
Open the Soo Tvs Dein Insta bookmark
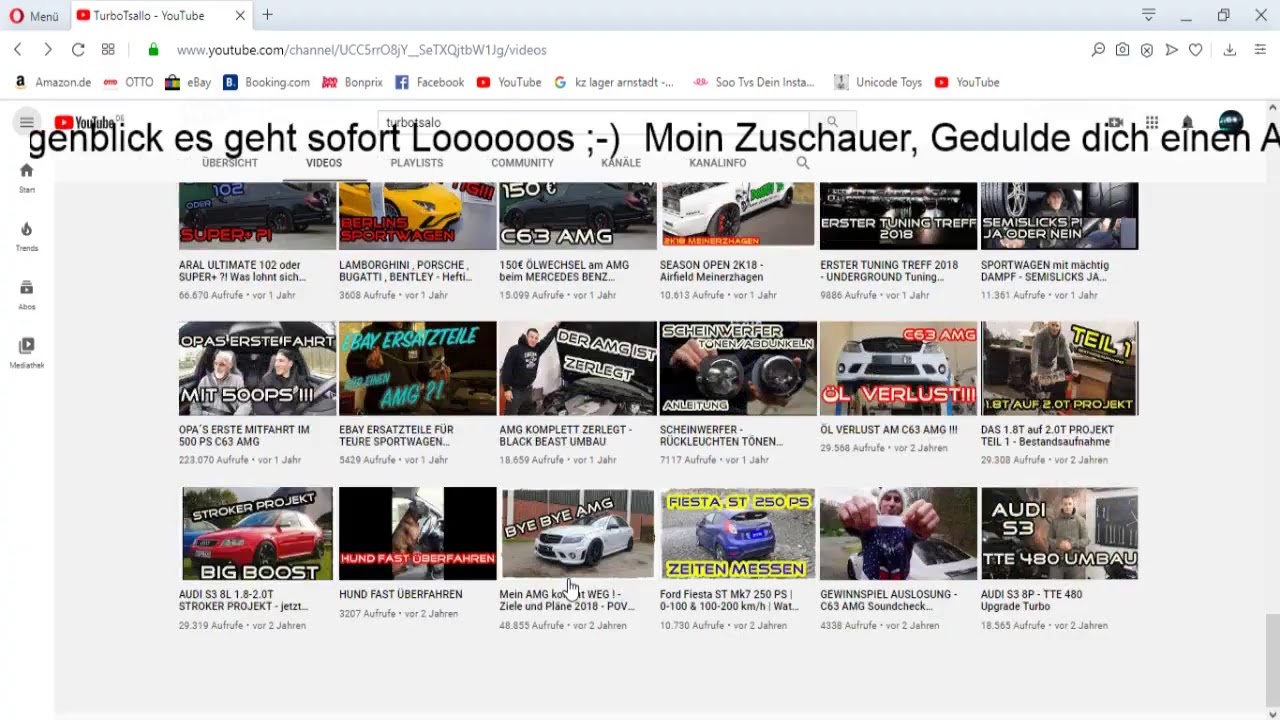click(x=755, y=82)
